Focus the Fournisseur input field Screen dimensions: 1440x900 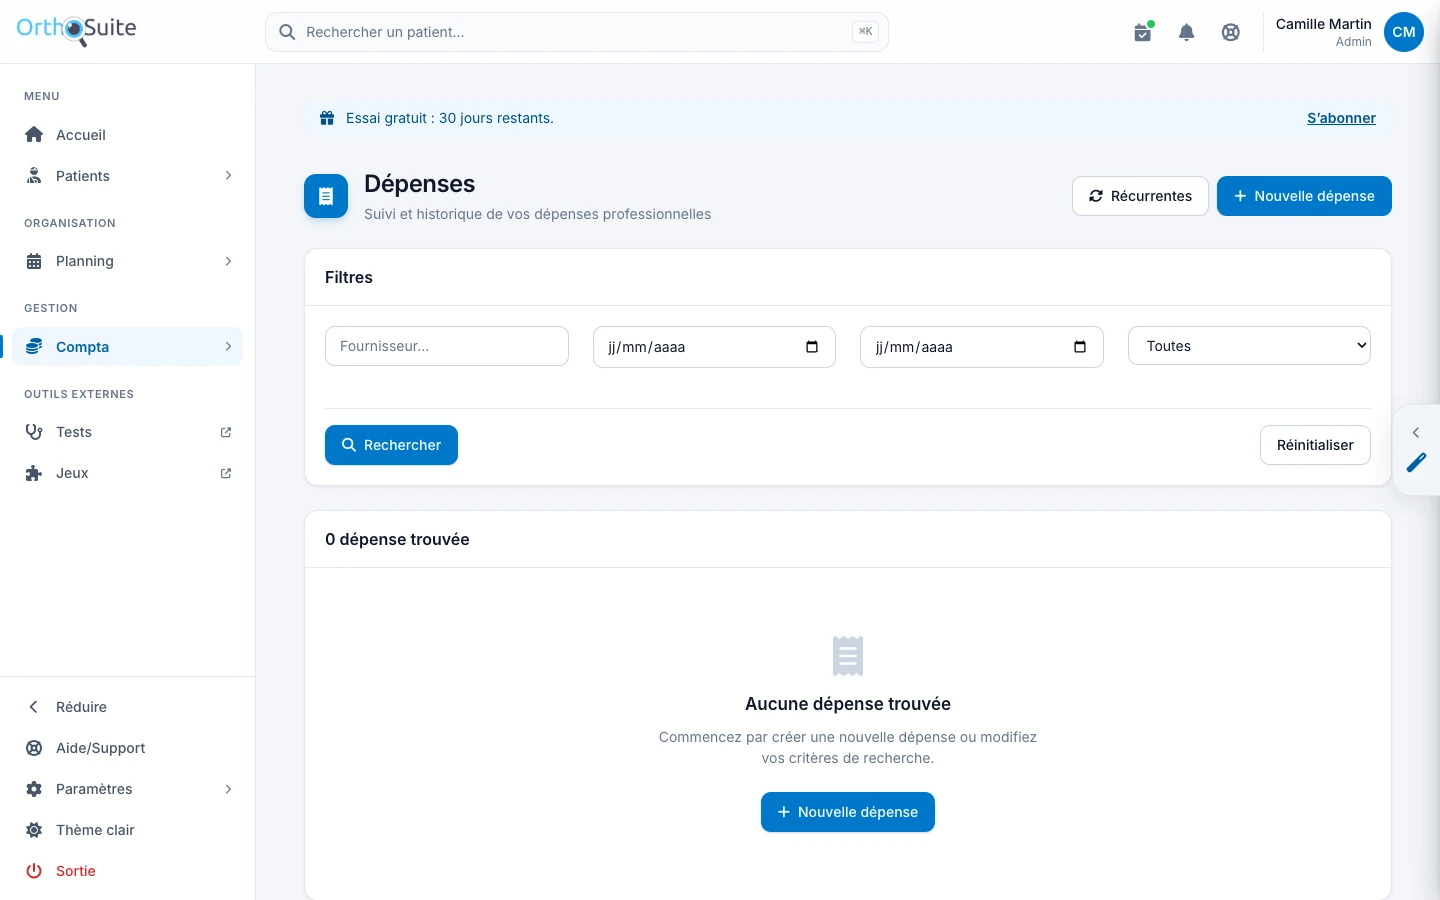pyautogui.click(x=447, y=346)
